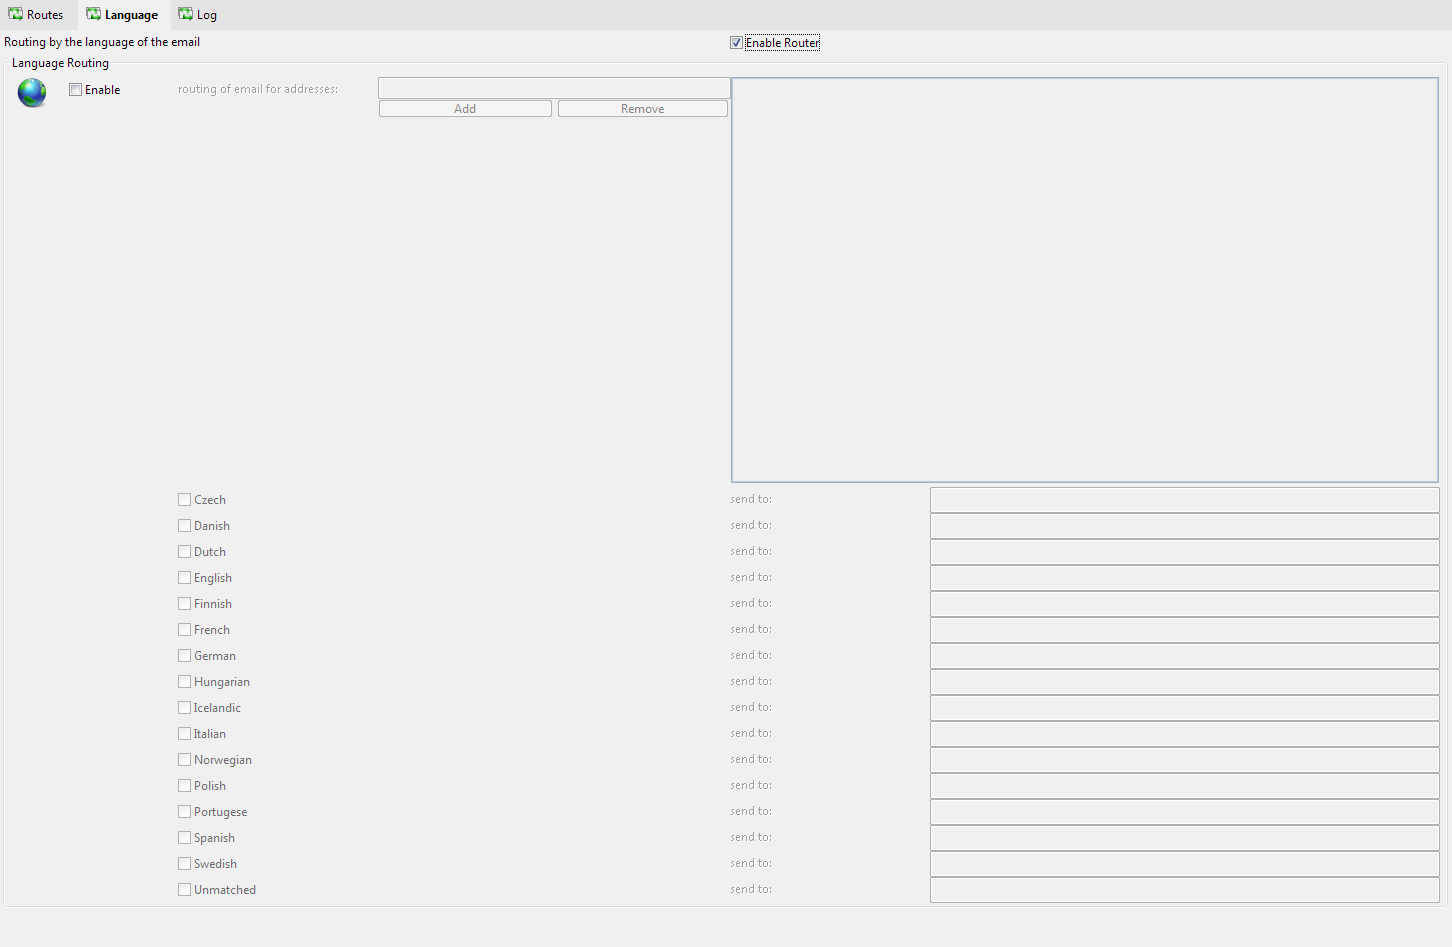Click inside the large address list box
1452x947 pixels.
(1084, 280)
